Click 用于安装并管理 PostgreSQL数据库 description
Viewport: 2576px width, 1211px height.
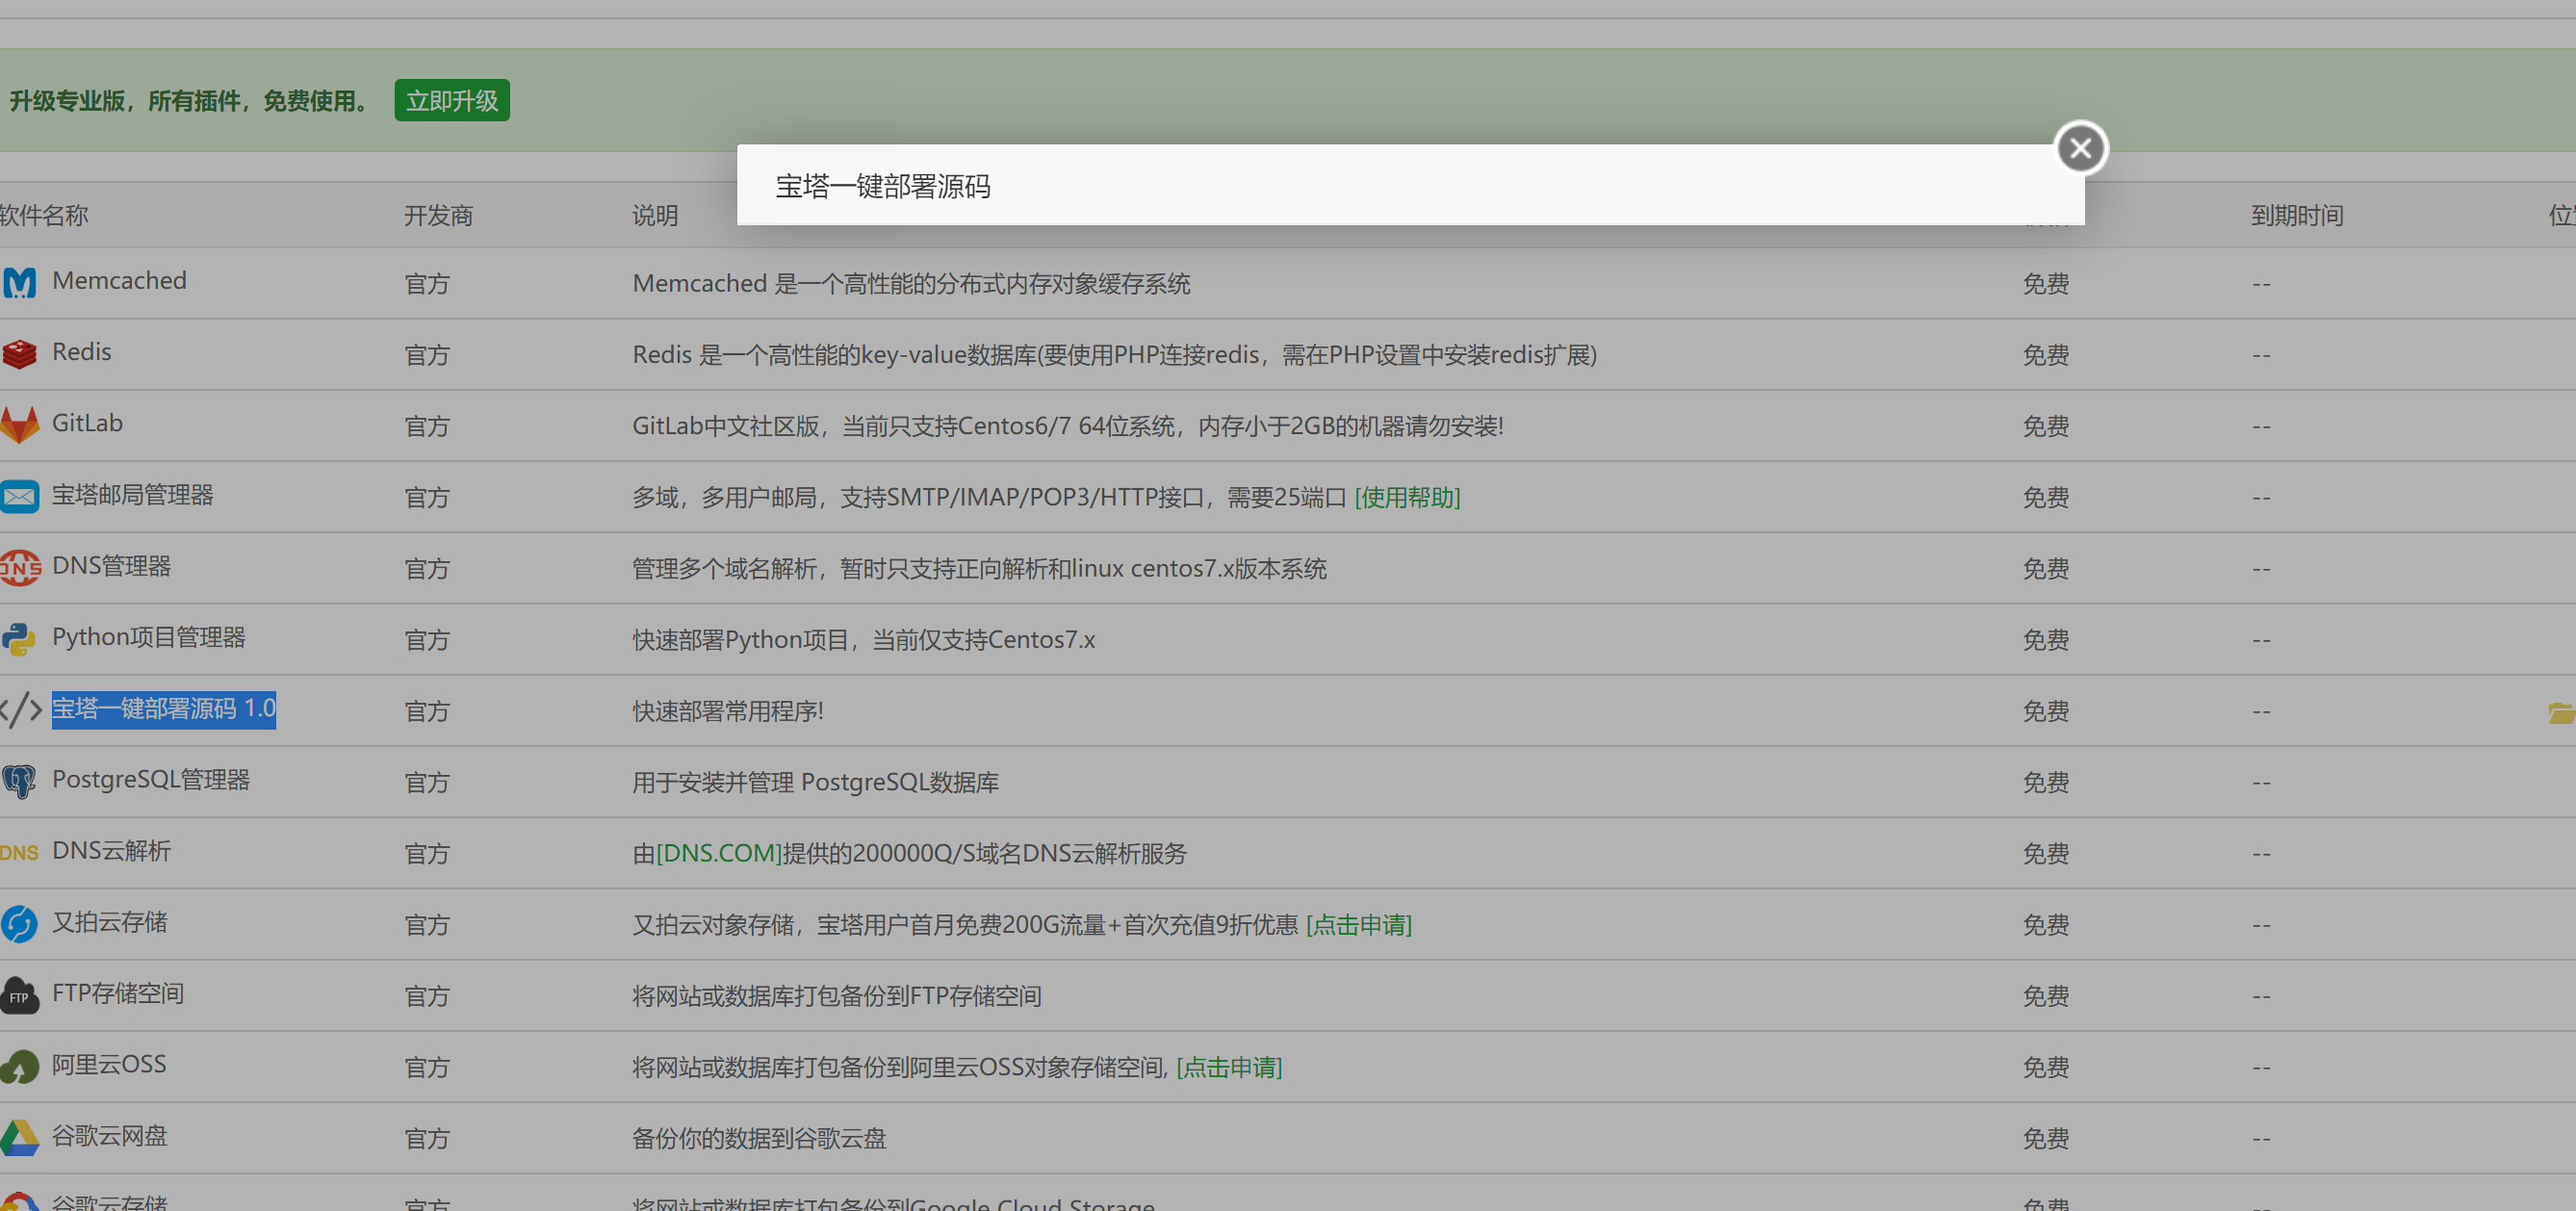point(815,782)
